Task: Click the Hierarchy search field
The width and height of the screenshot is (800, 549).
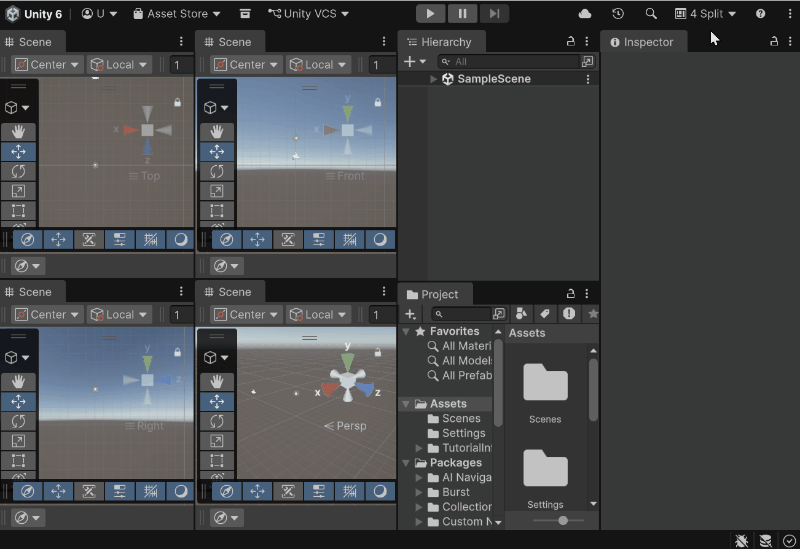Action: point(510,62)
